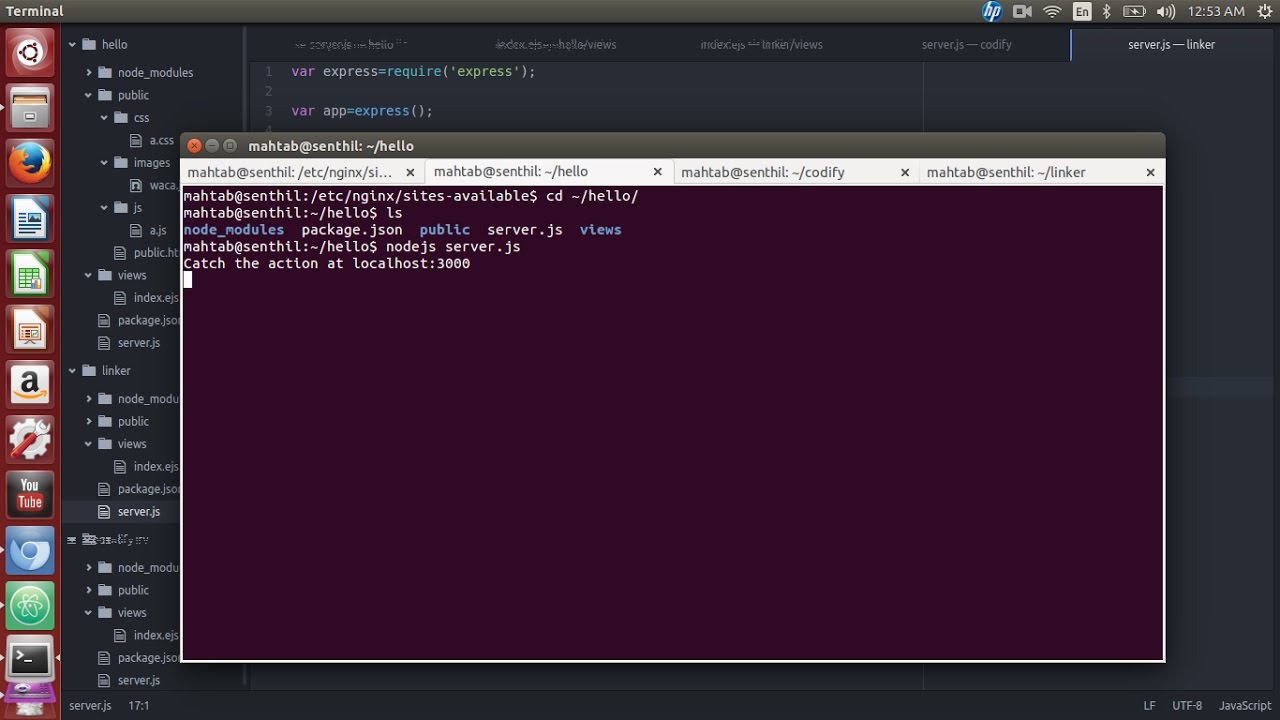Click the Terminal launcher icon
The width and height of the screenshot is (1280, 720).
tap(30, 660)
